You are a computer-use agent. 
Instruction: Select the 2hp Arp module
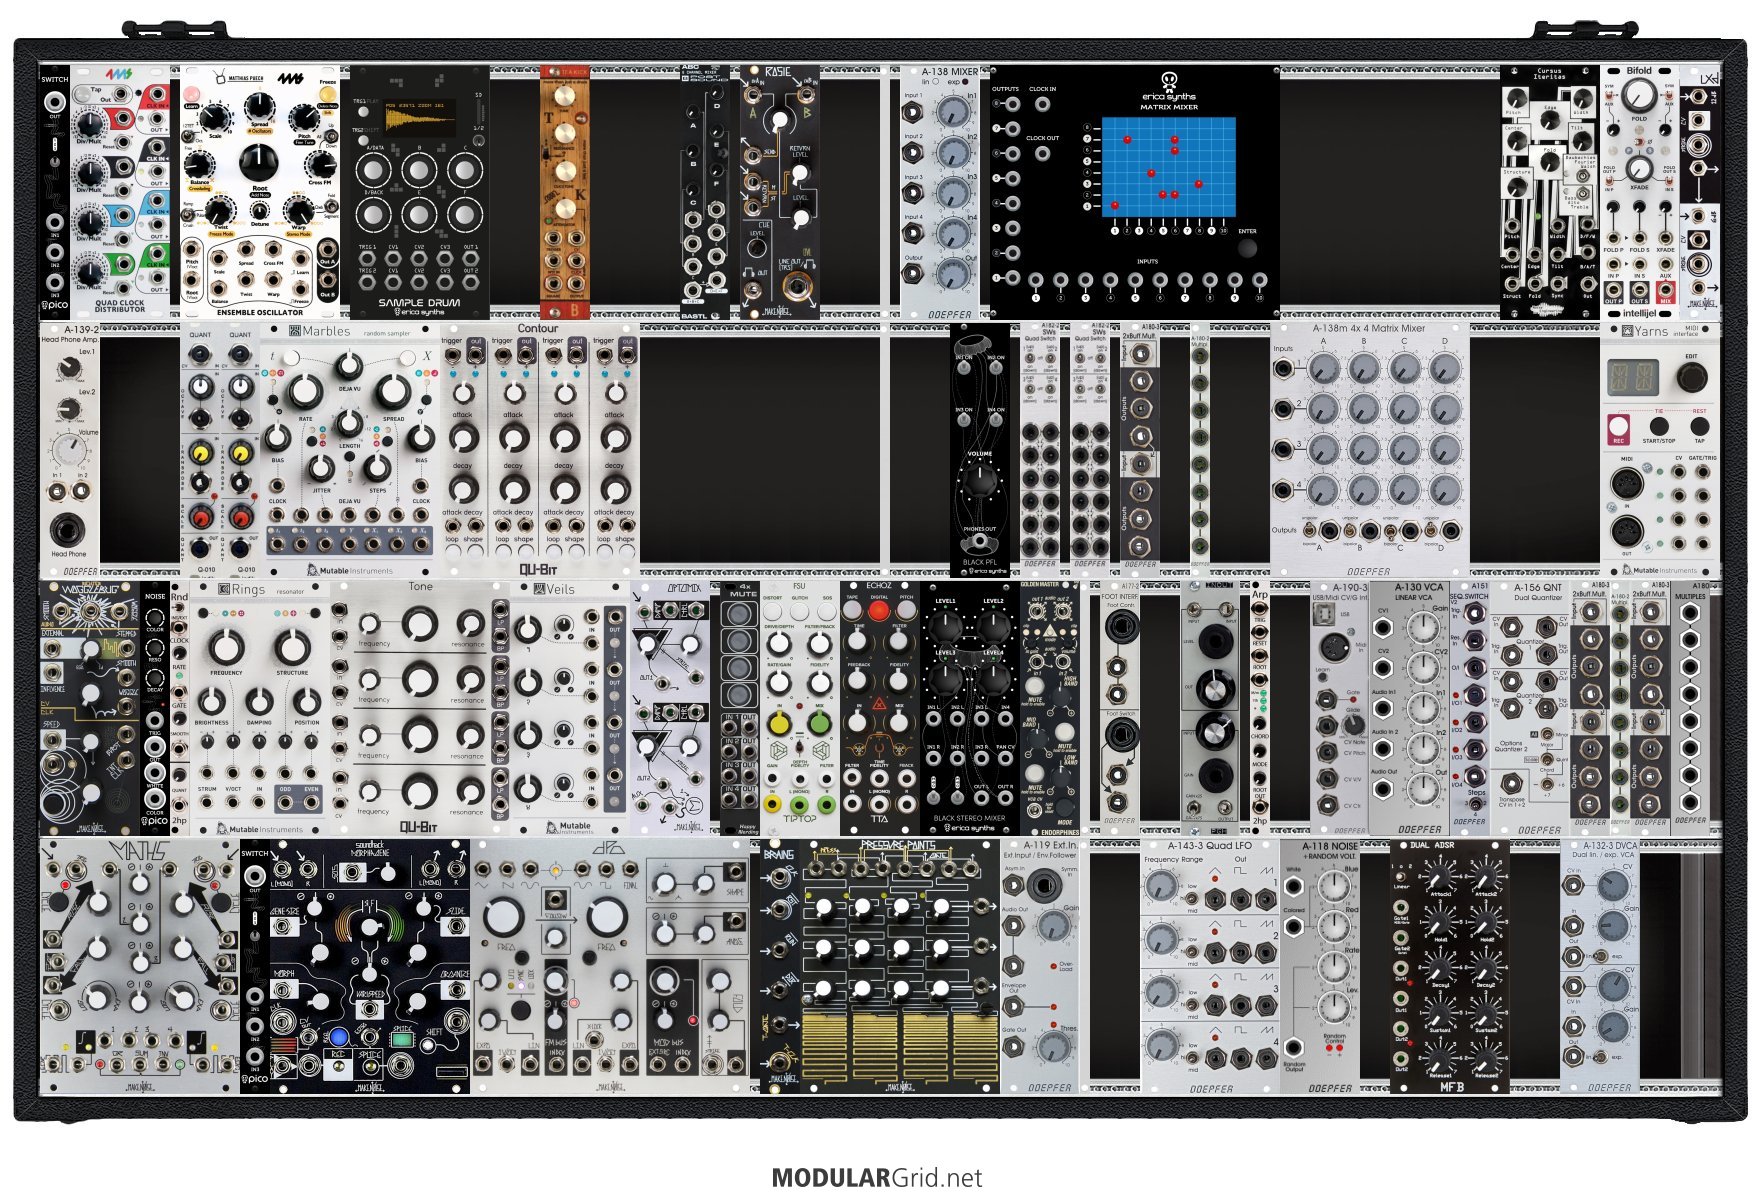click(x=1260, y=708)
